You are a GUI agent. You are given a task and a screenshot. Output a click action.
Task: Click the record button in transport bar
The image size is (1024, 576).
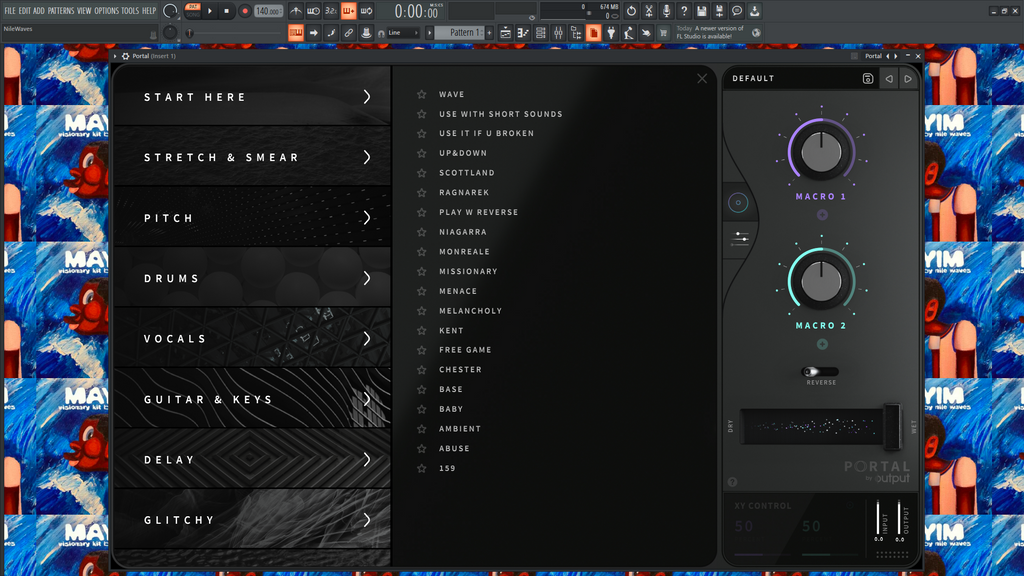click(244, 11)
